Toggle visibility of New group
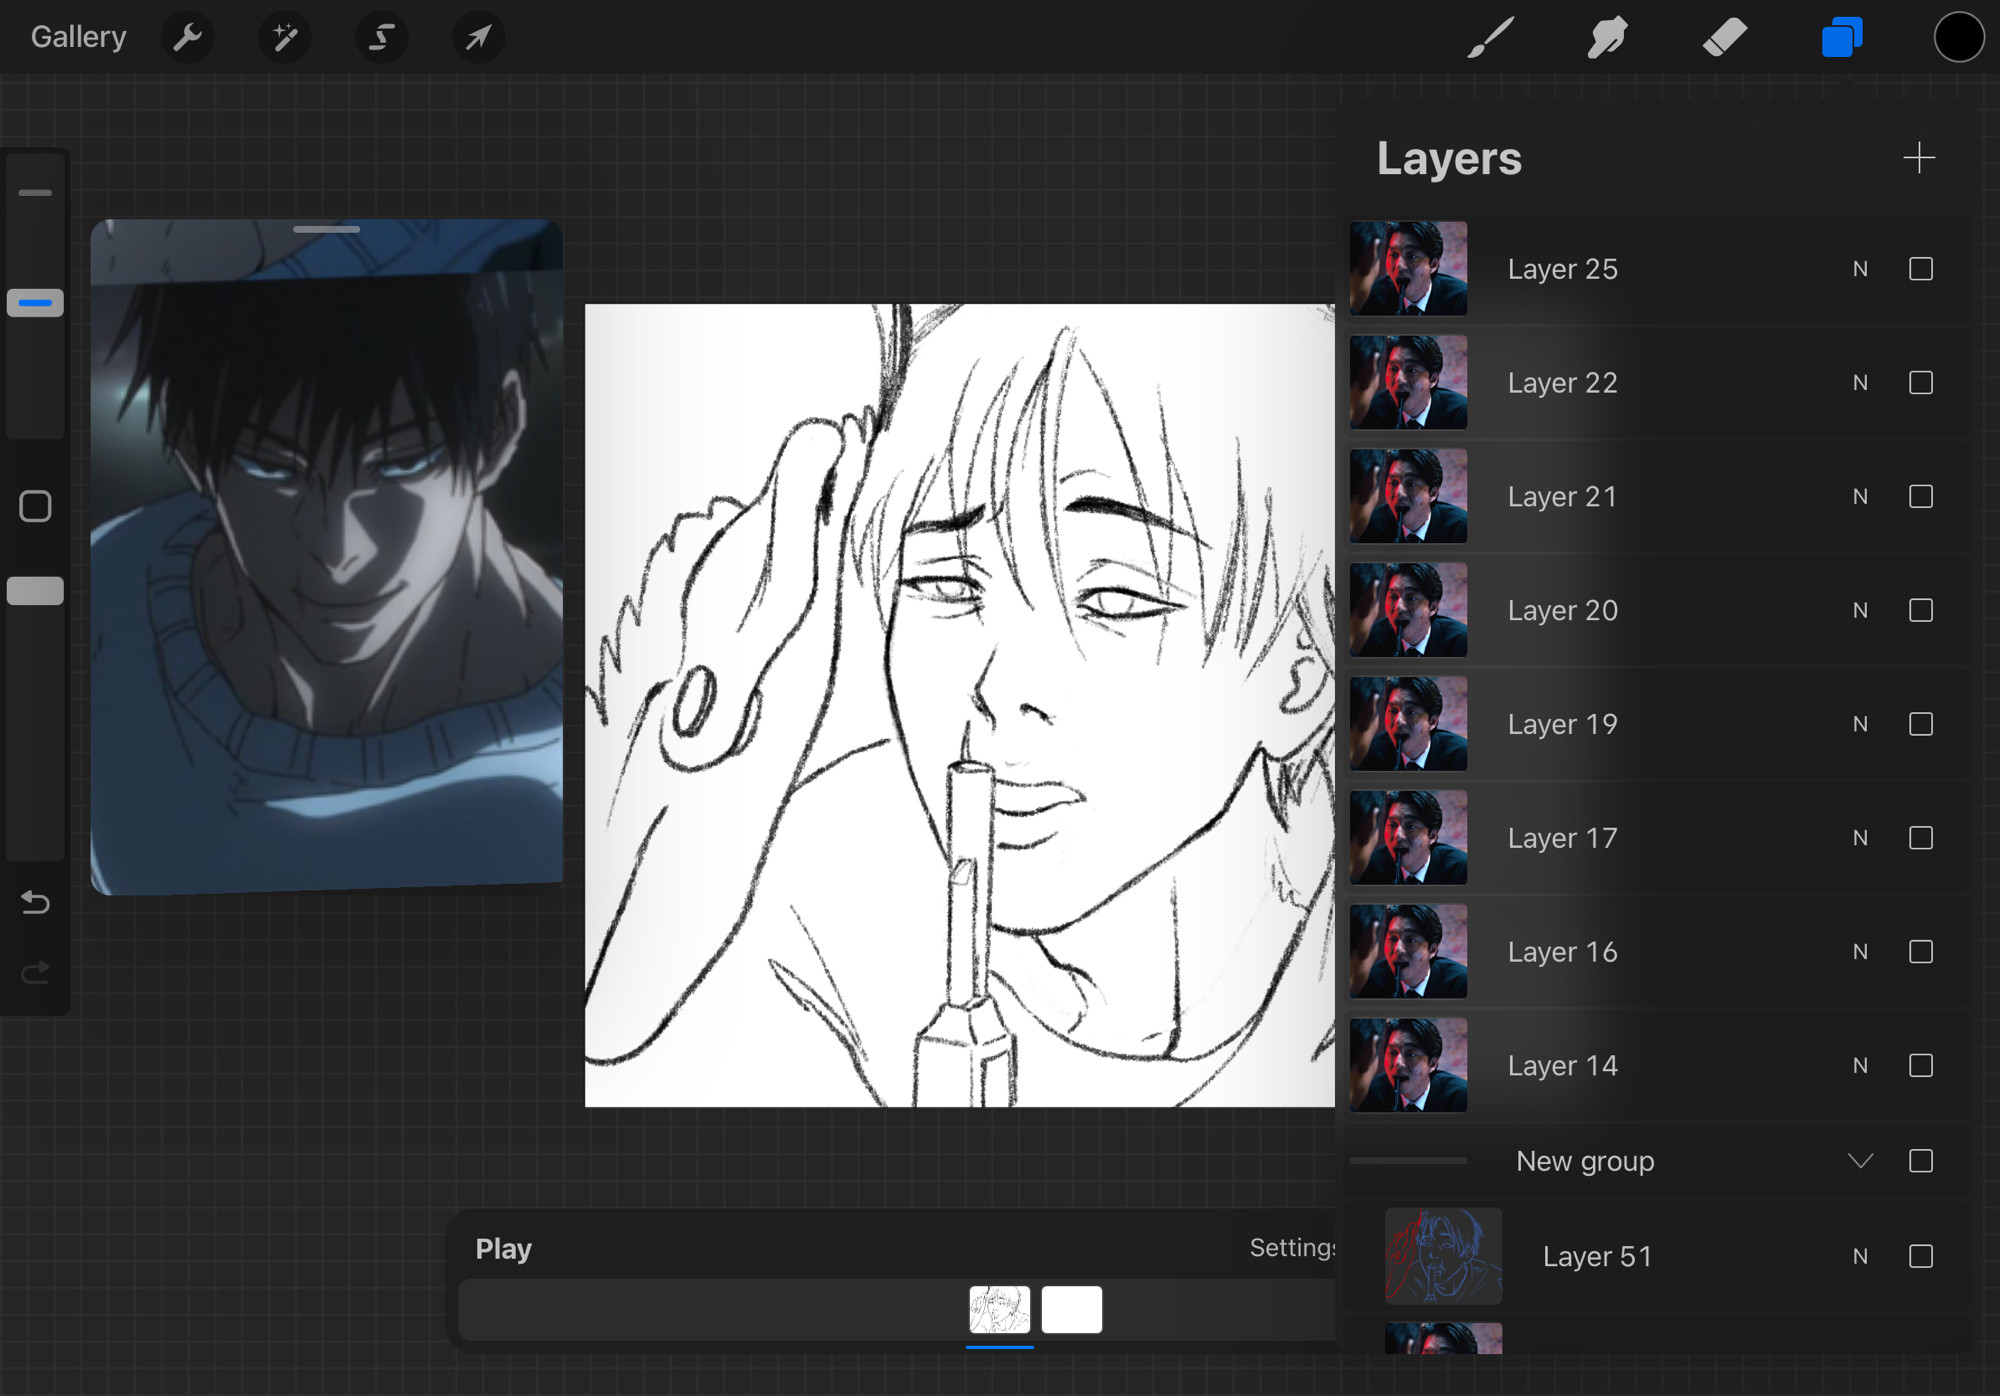Screen dimensions: 2000x1396 (1920, 1161)
